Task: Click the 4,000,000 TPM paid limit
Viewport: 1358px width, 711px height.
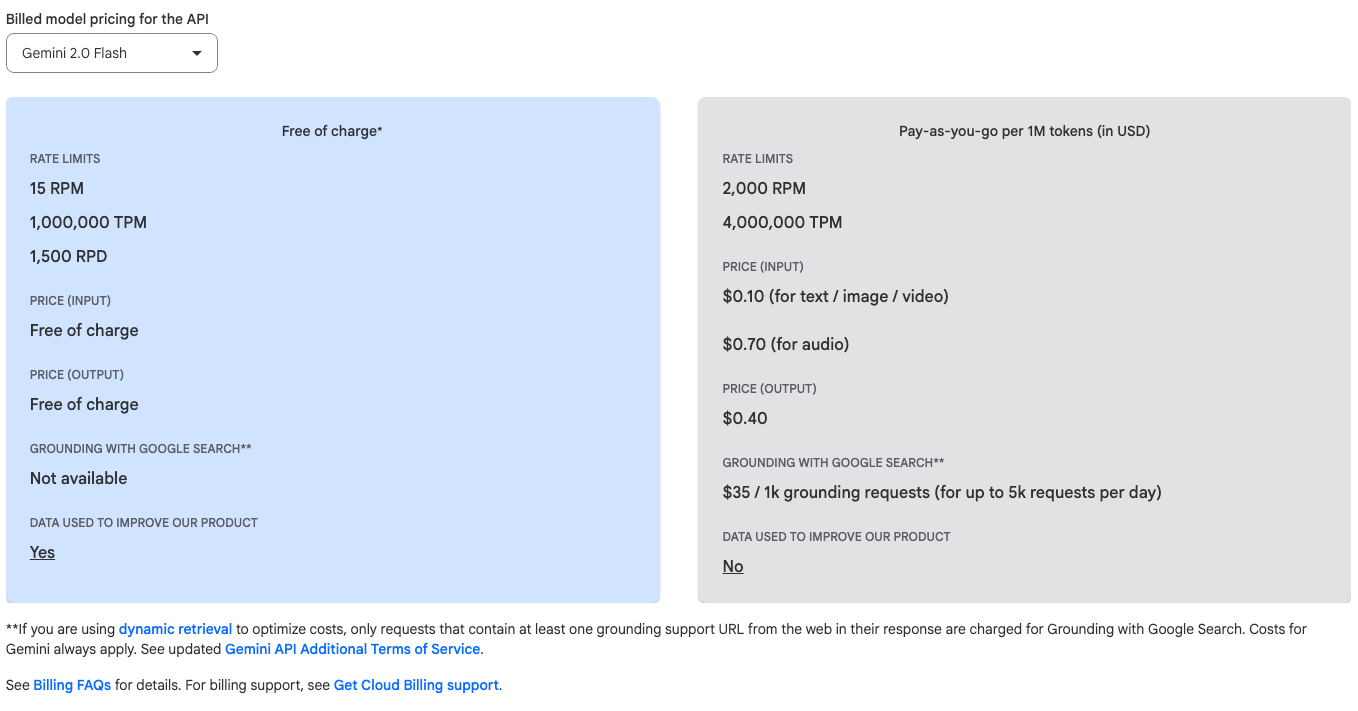Action: [782, 222]
